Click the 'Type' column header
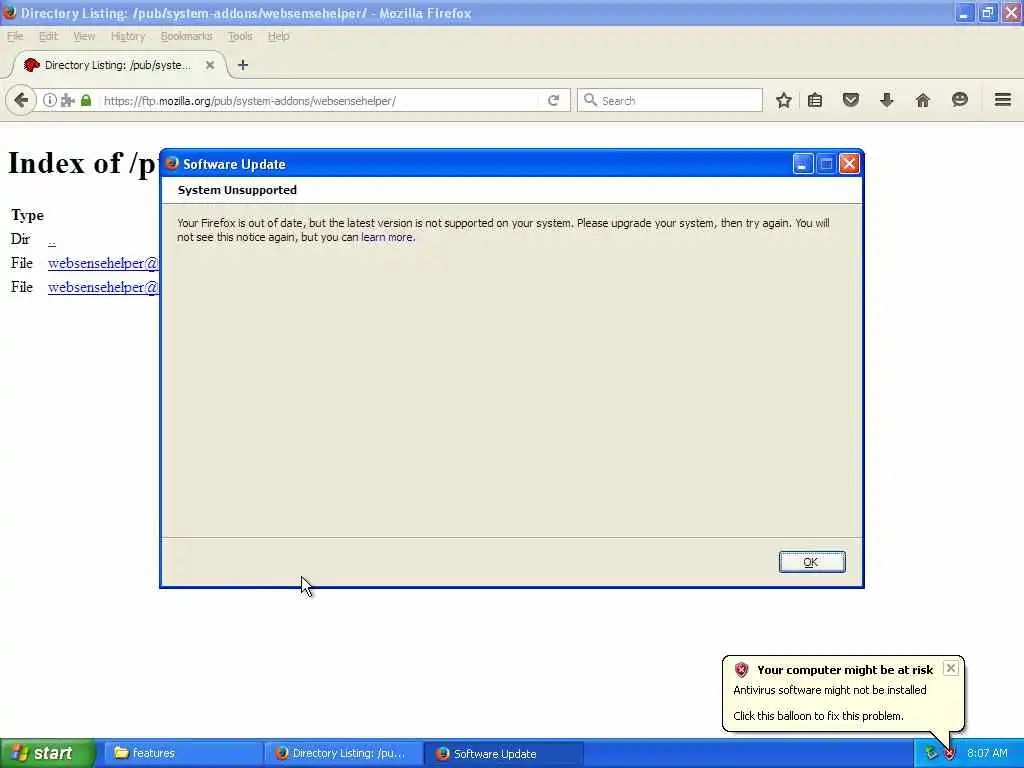 pos(27,216)
